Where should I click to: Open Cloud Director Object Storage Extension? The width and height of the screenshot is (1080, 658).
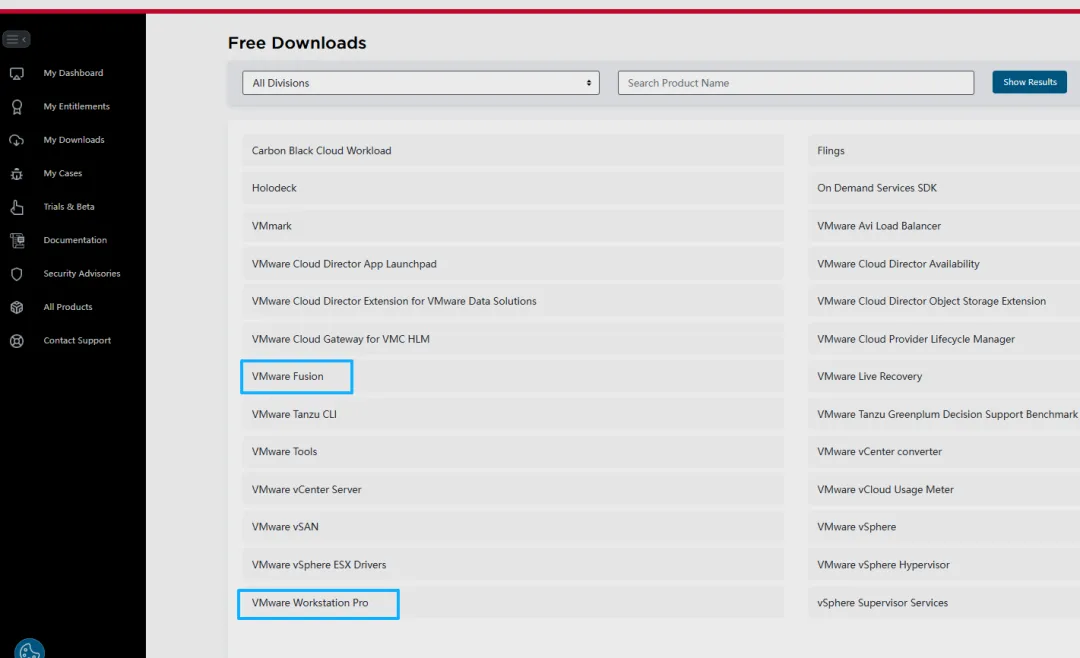click(944, 301)
